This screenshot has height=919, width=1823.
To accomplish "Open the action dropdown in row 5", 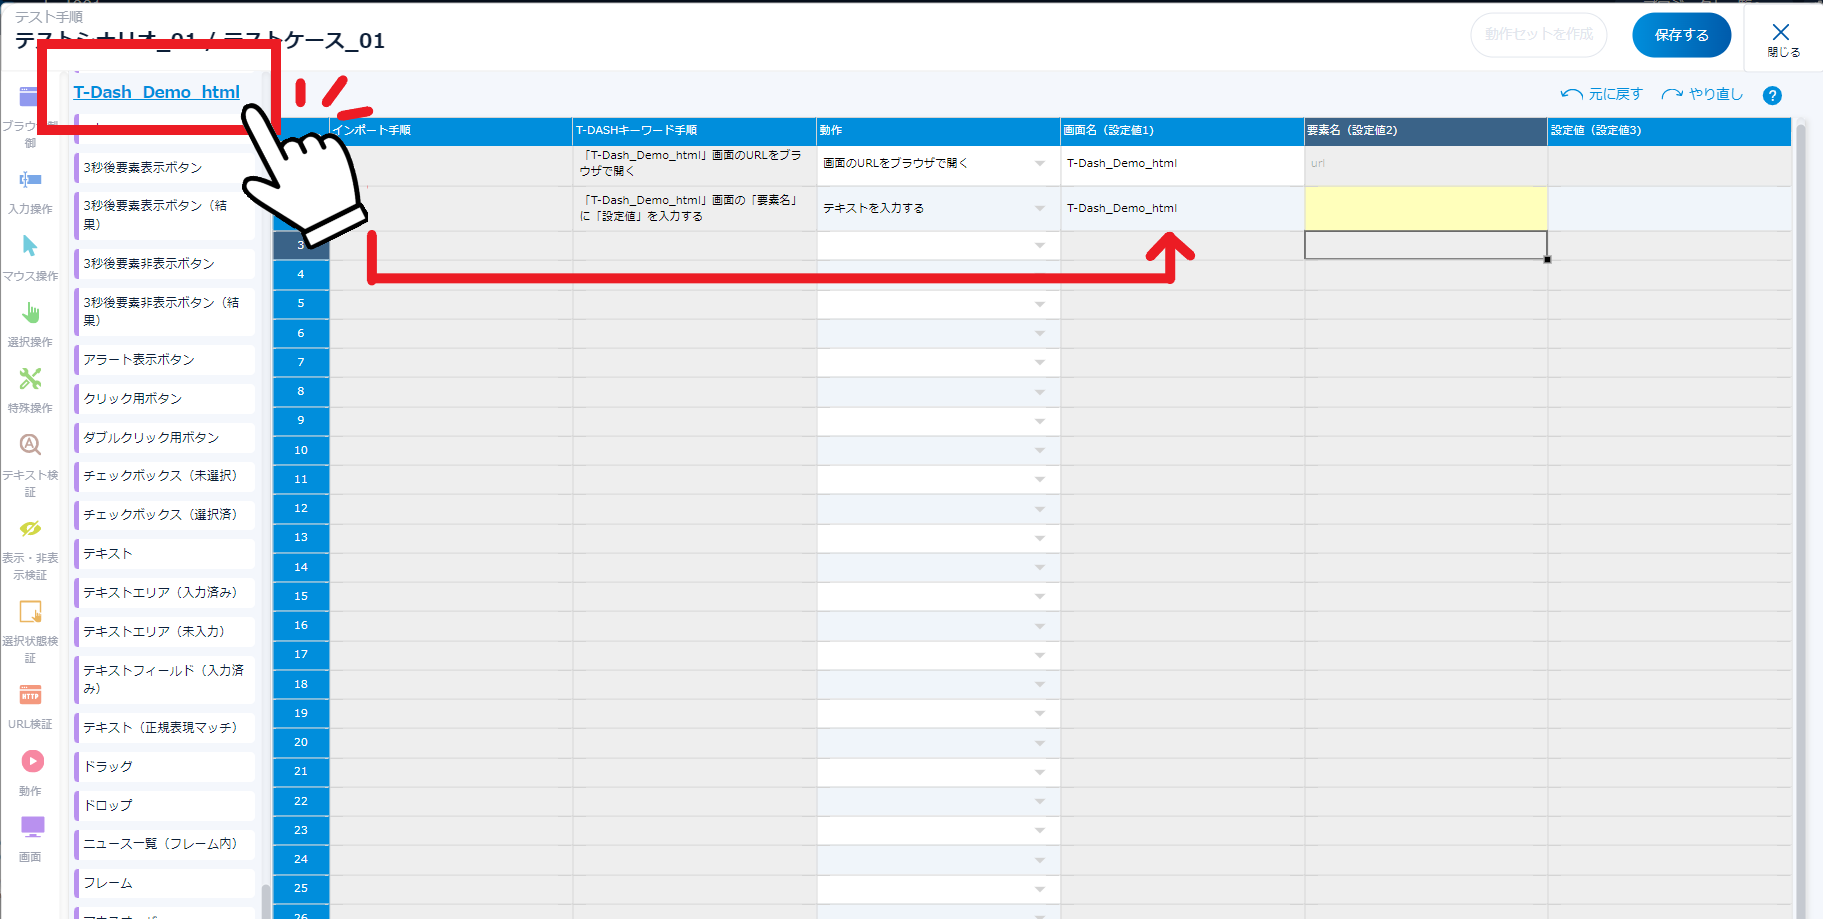I will click(1040, 304).
